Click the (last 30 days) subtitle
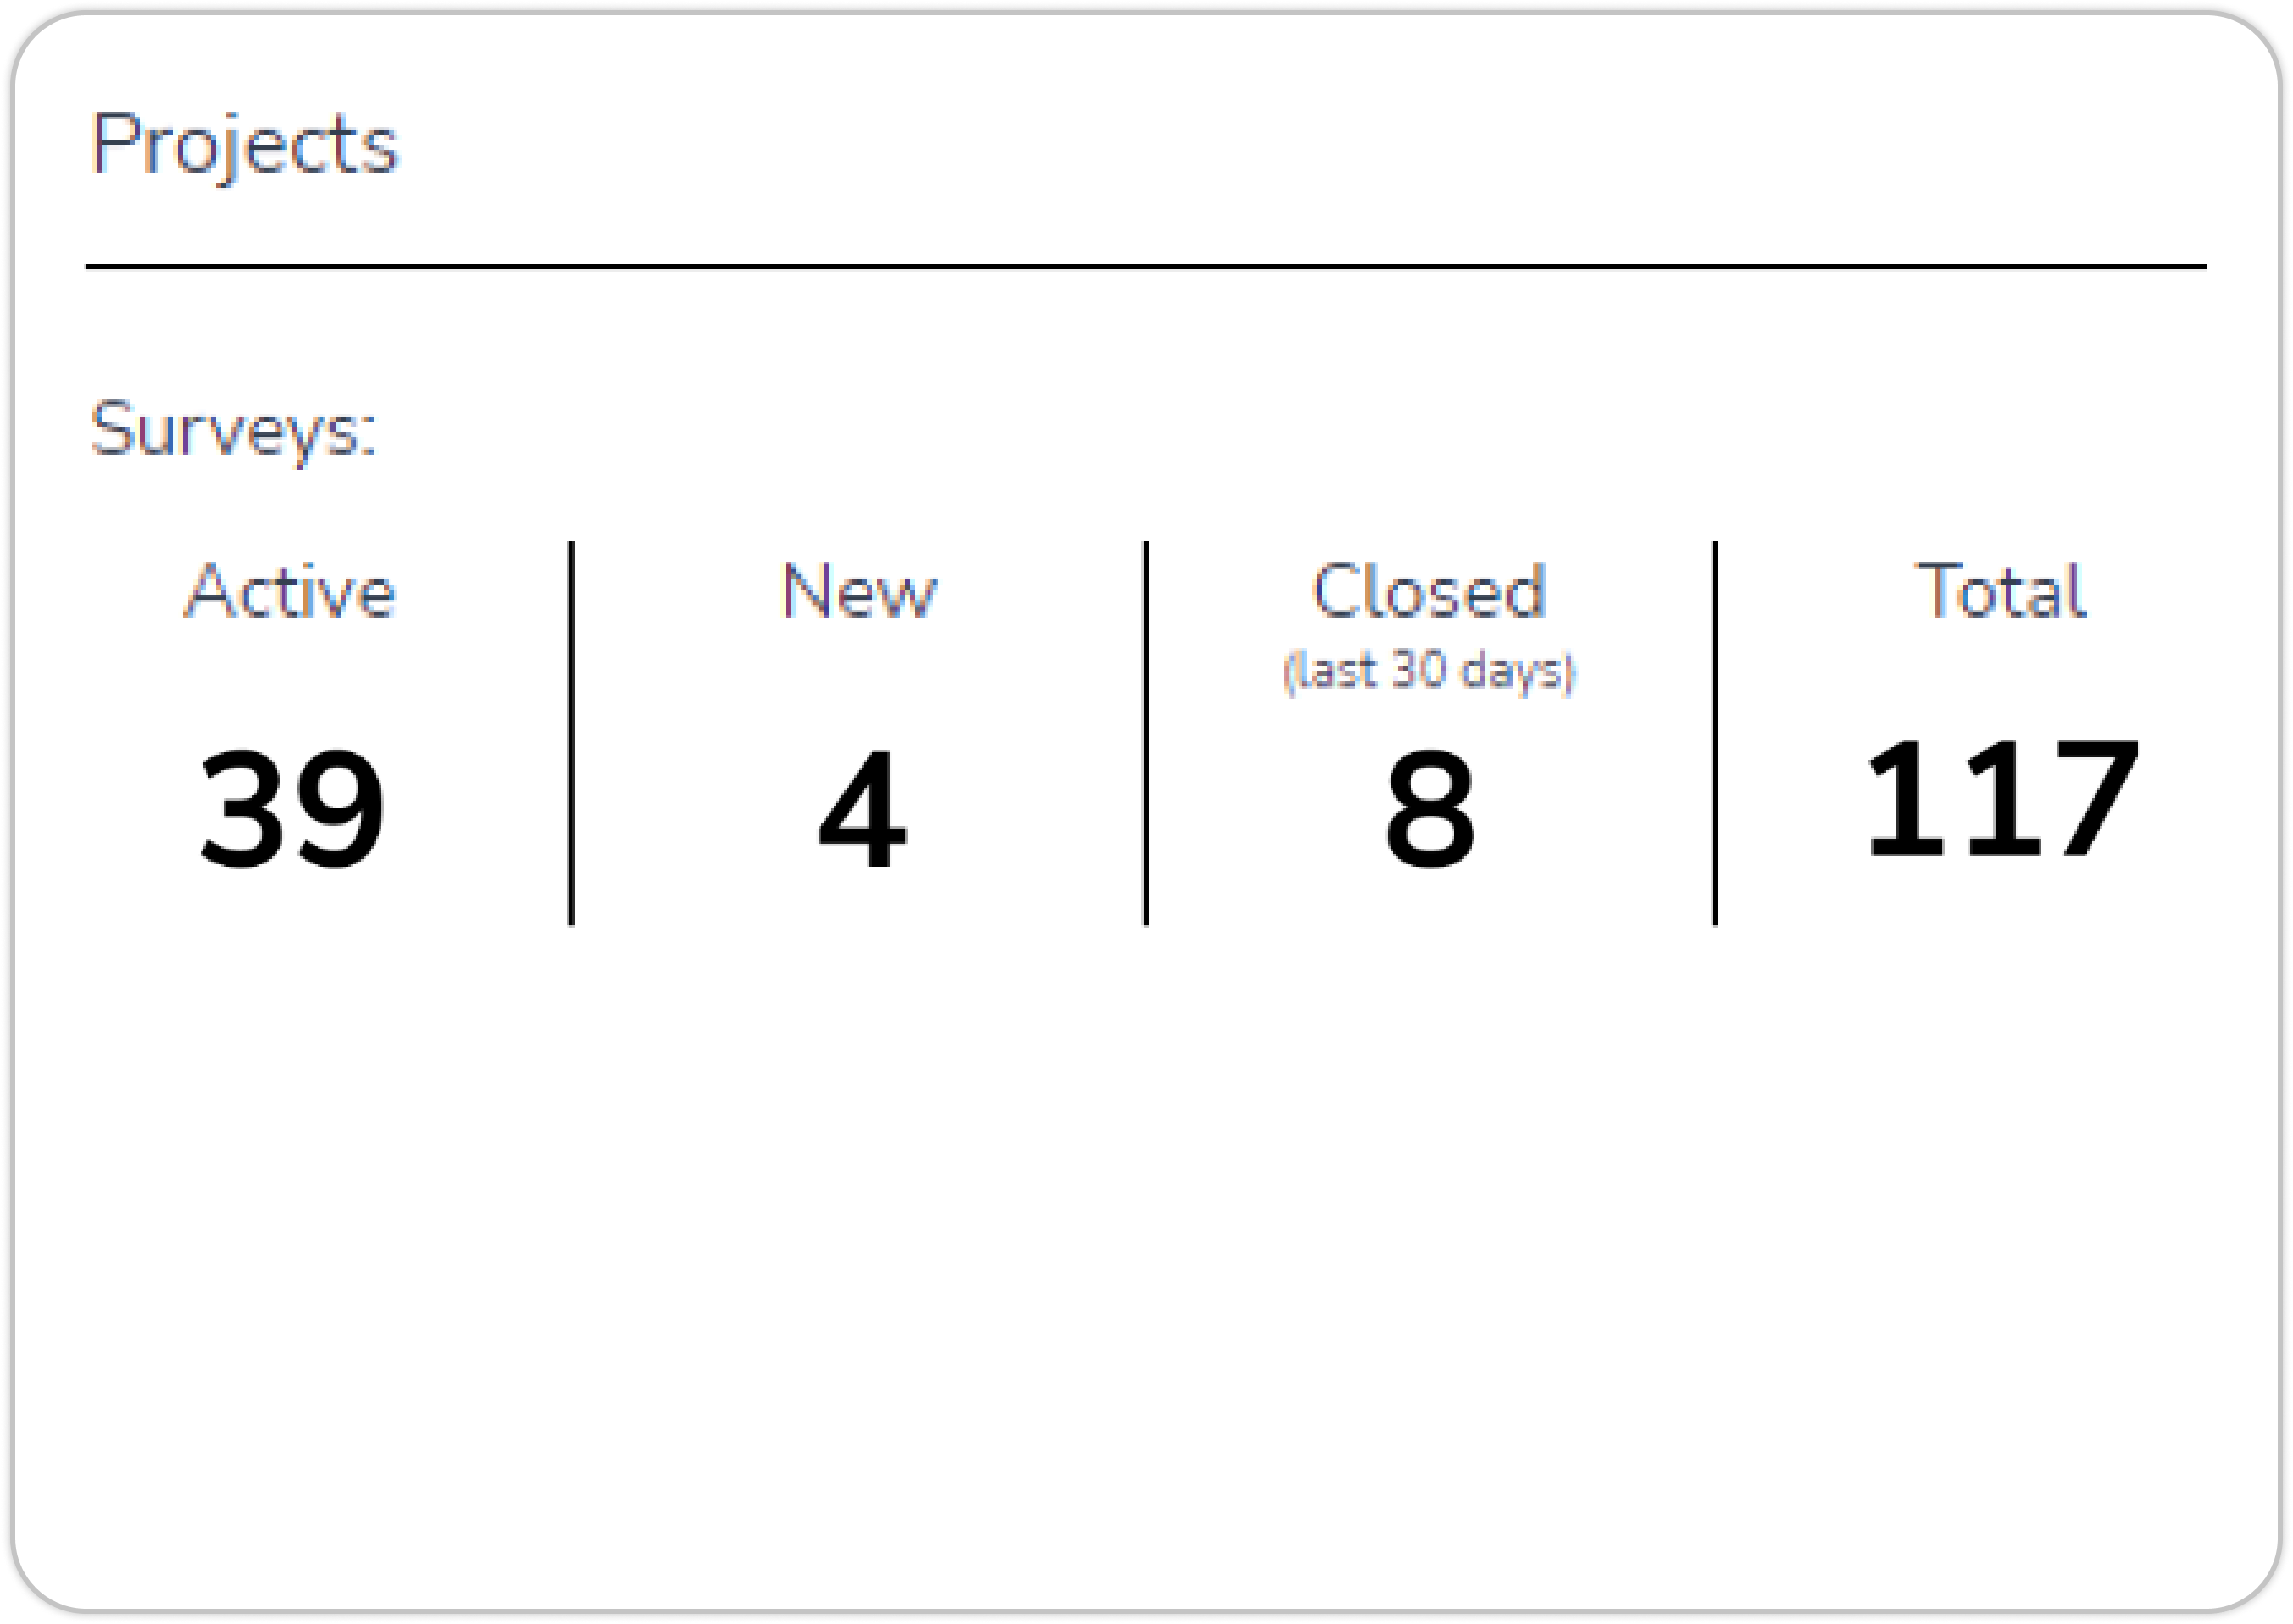Screen dimensions: 2293x1624 tap(1429, 670)
